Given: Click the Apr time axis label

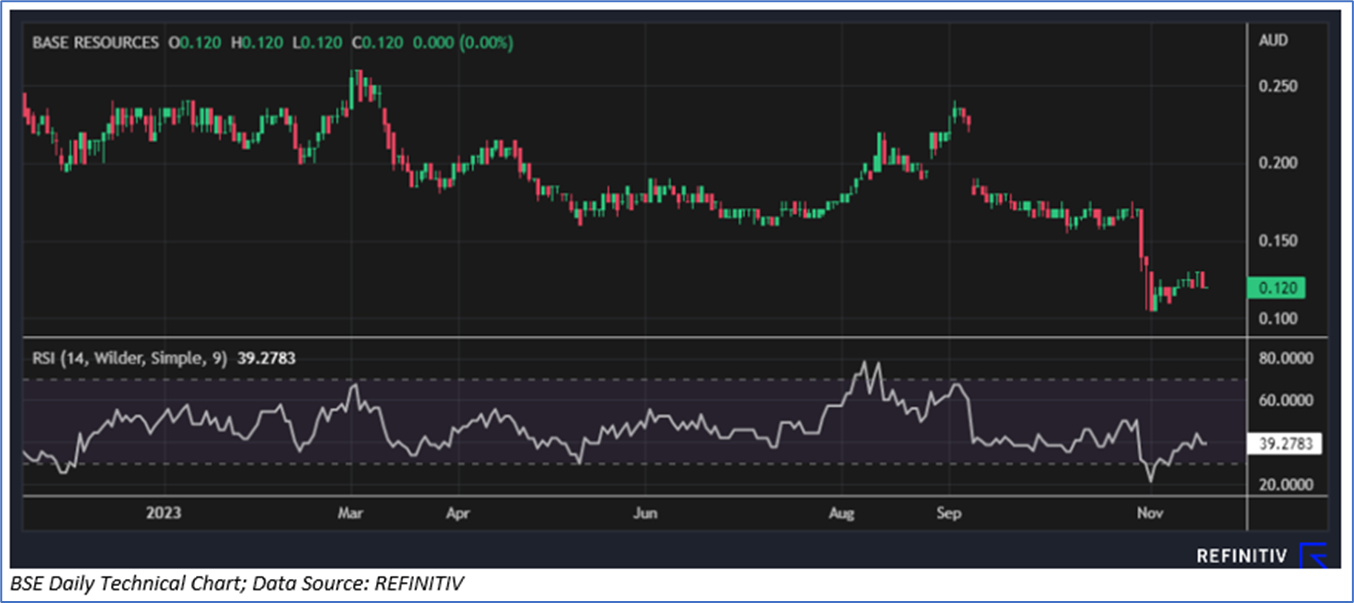Looking at the screenshot, I should (x=457, y=513).
